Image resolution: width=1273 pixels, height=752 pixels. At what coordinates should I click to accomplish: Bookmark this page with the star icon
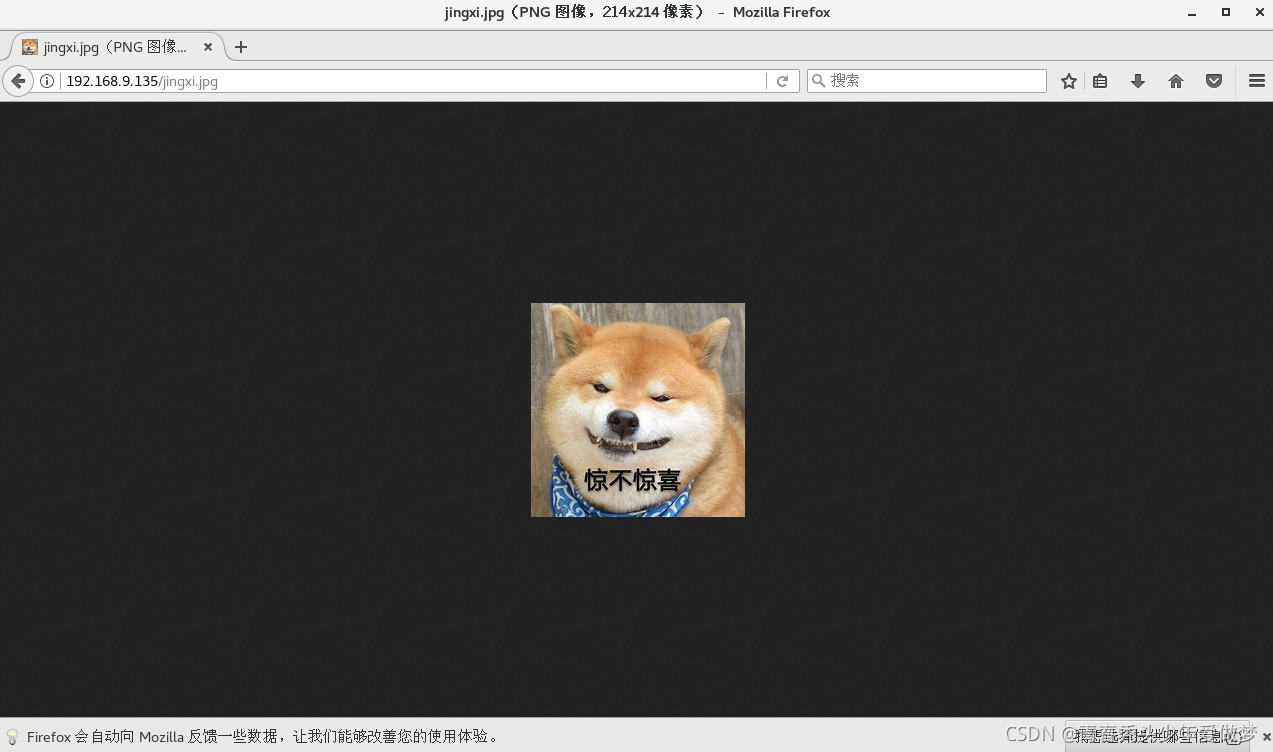[1068, 80]
